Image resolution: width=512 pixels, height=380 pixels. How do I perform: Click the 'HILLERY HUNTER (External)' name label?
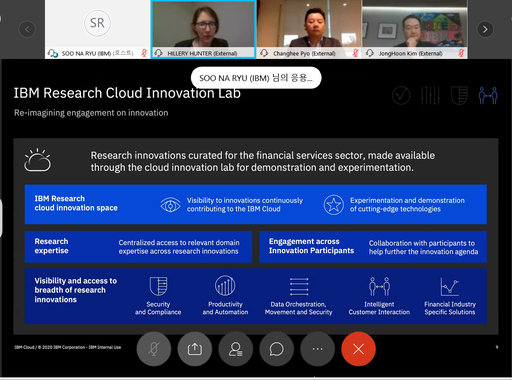(x=202, y=53)
